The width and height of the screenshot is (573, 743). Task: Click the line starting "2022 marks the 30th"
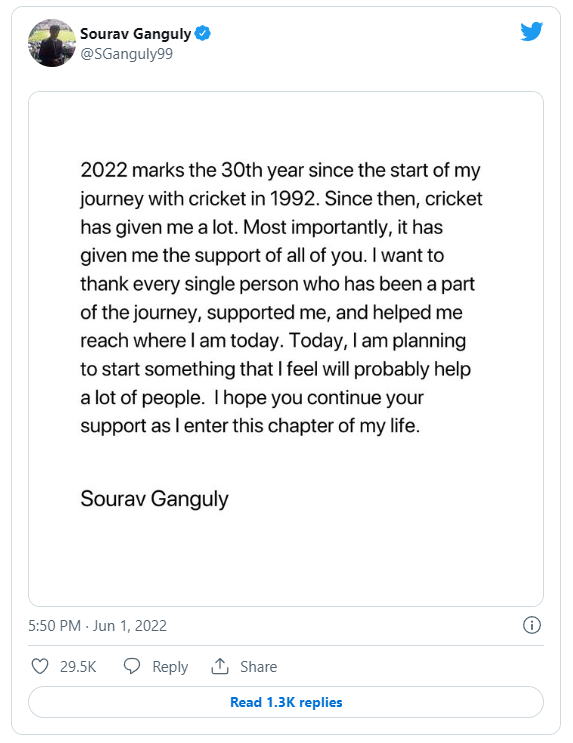click(x=281, y=171)
